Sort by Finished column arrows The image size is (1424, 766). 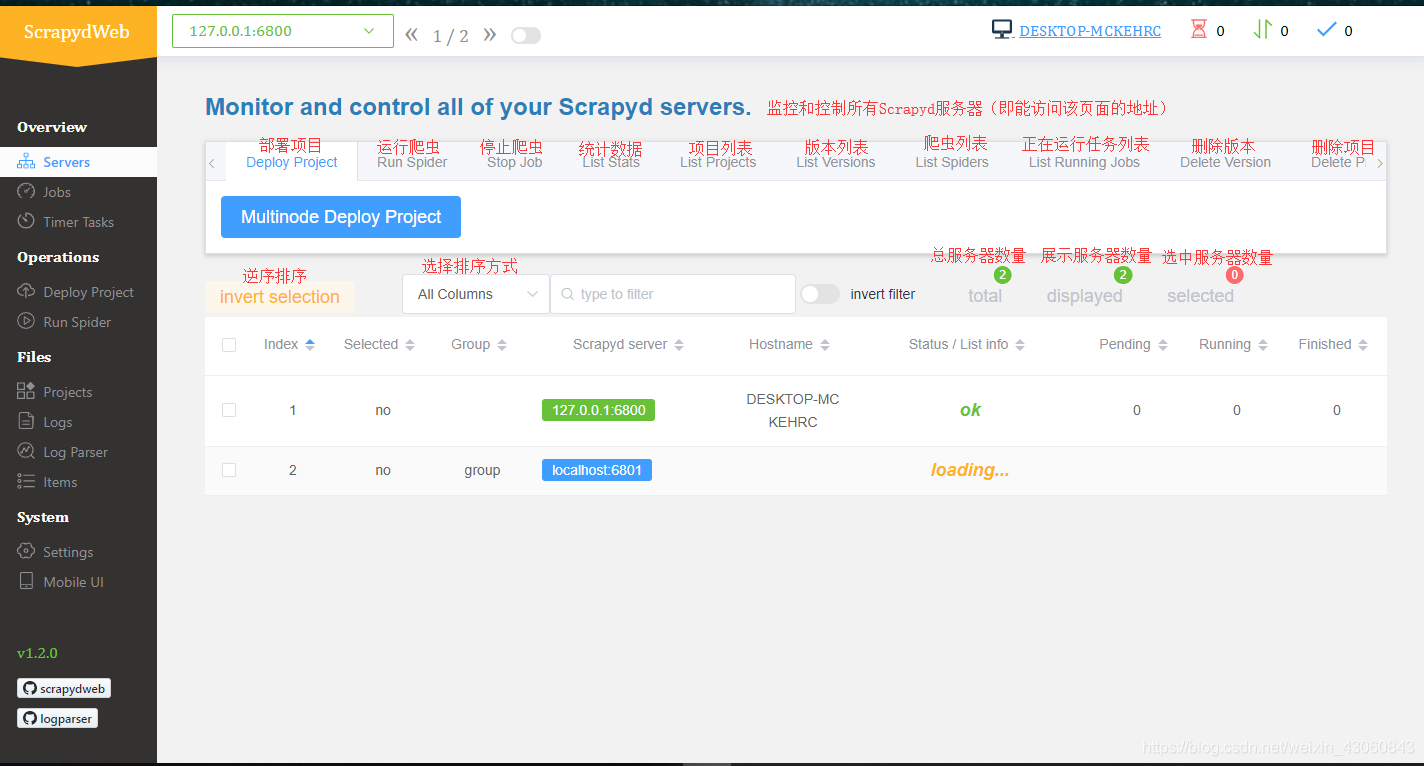tap(1364, 345)
